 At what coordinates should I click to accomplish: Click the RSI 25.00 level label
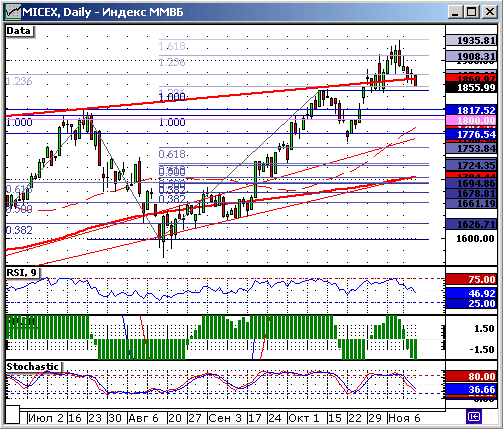tap(471, 303)
